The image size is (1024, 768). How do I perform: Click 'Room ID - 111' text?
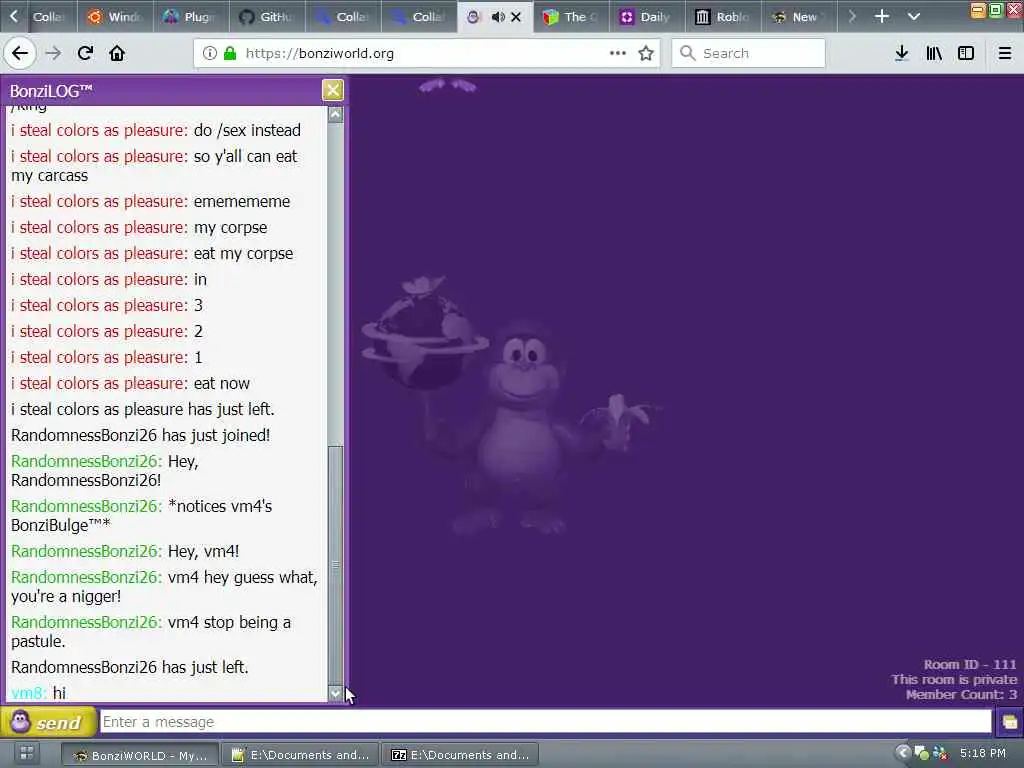coord(970,665)
